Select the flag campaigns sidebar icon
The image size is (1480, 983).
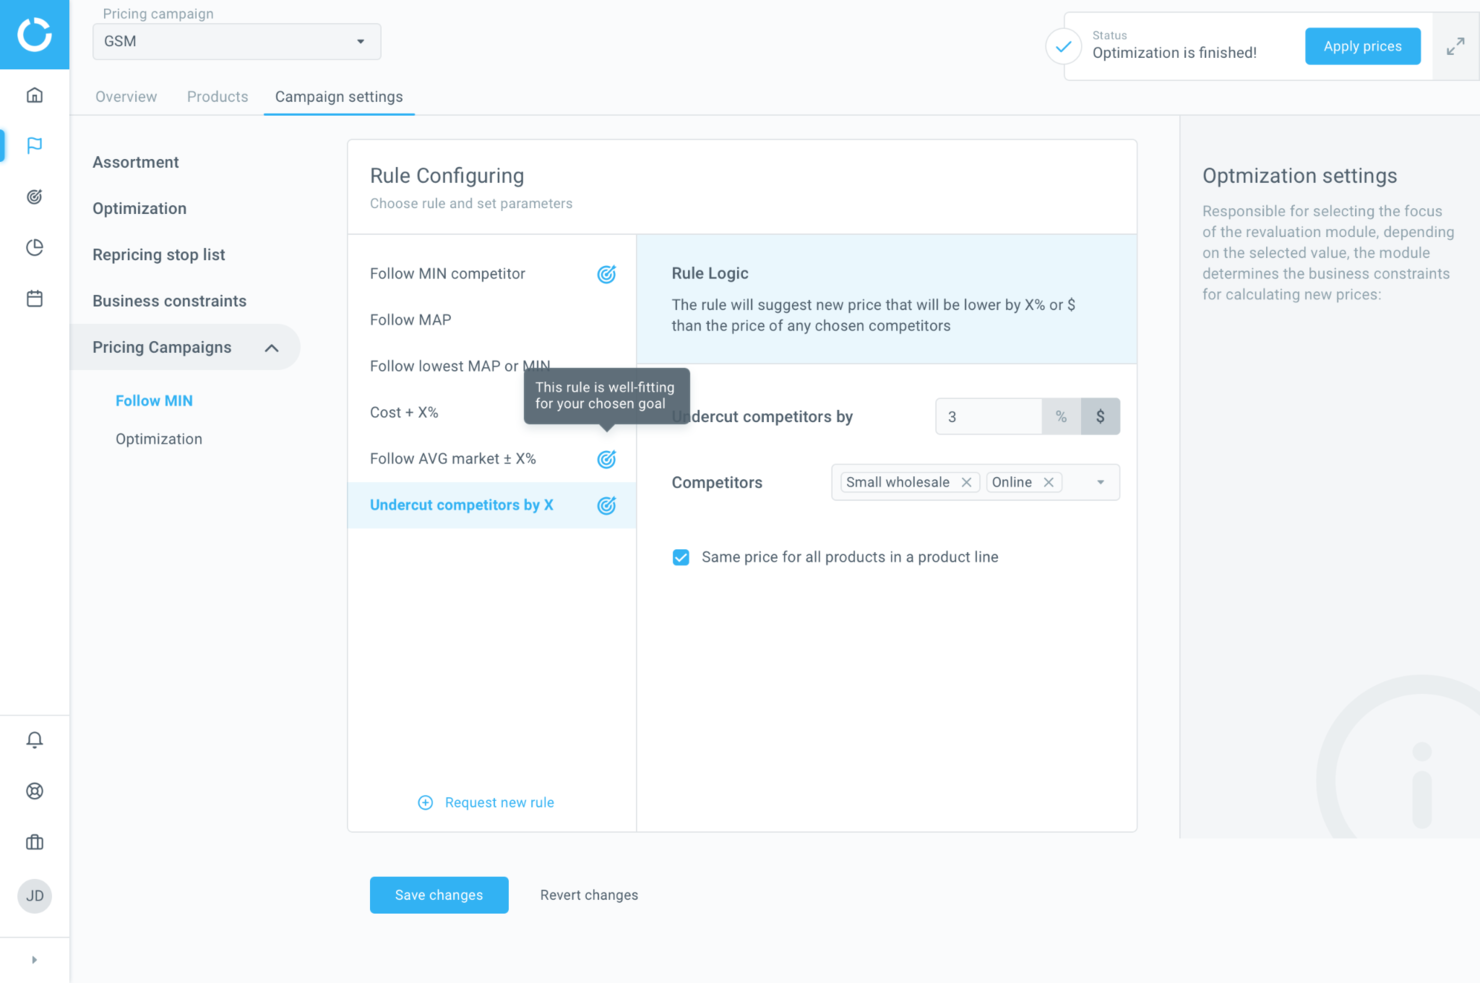[34, 145]
